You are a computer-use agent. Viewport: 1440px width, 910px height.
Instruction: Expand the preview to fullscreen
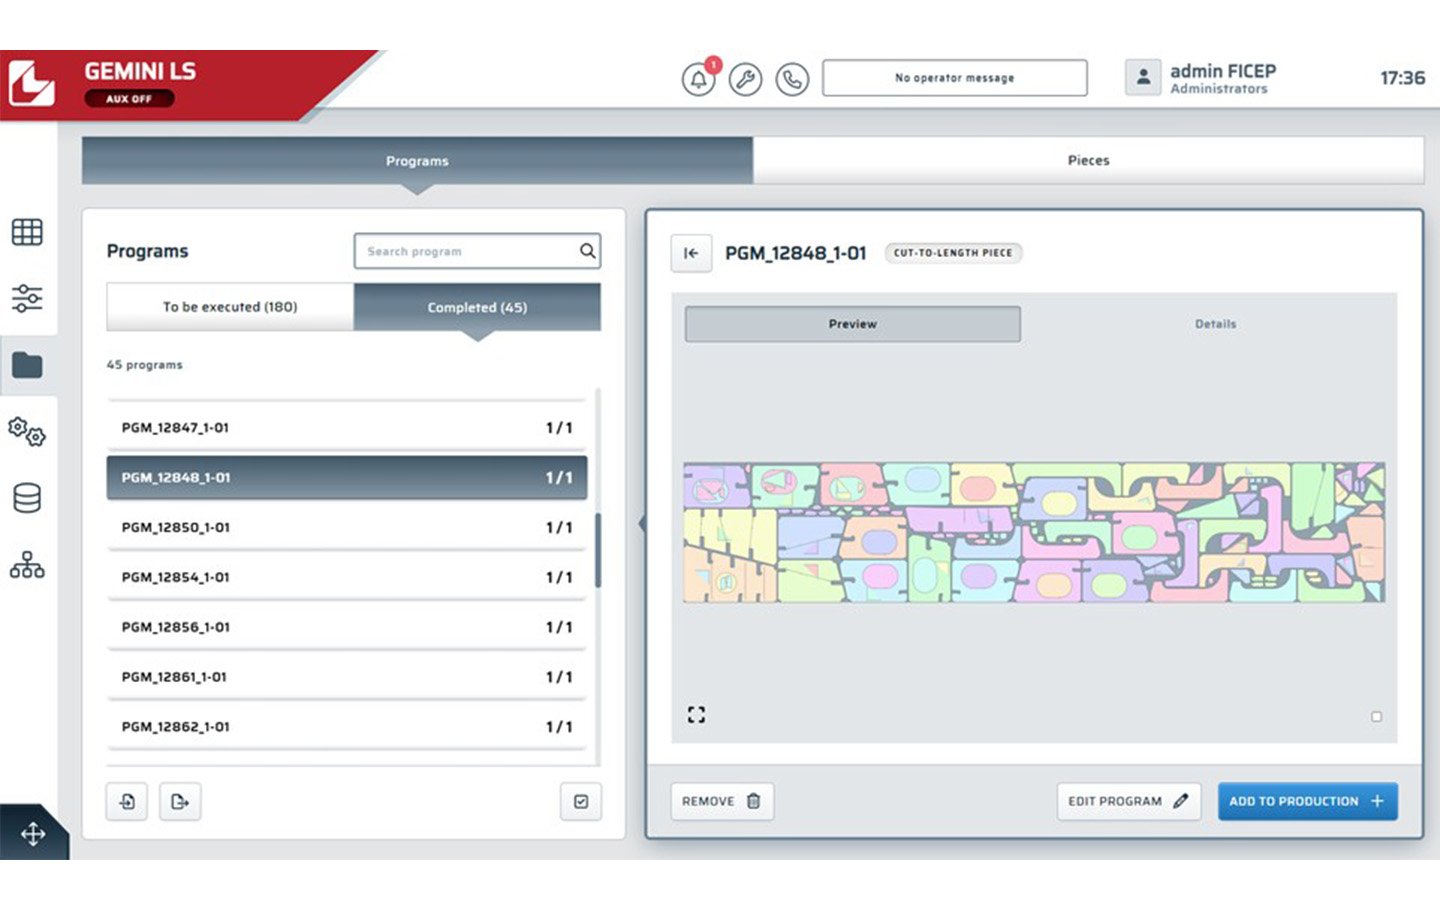pos(697,714)
